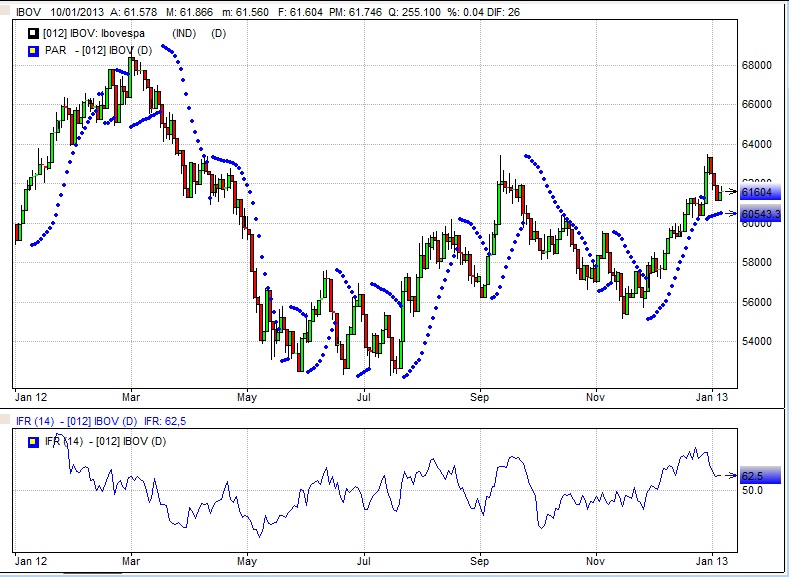Click the May label on price chart axis

pyautogui.click(x=246, y=395)
